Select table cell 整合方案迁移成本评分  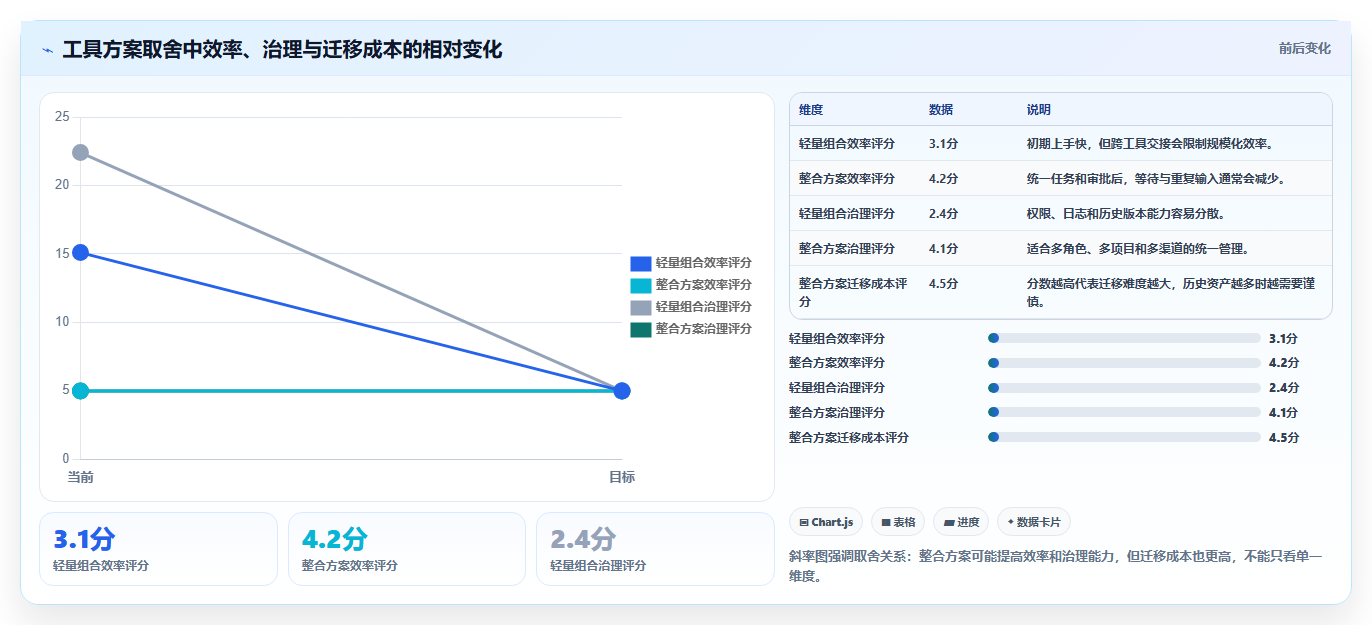coord(853,292)
